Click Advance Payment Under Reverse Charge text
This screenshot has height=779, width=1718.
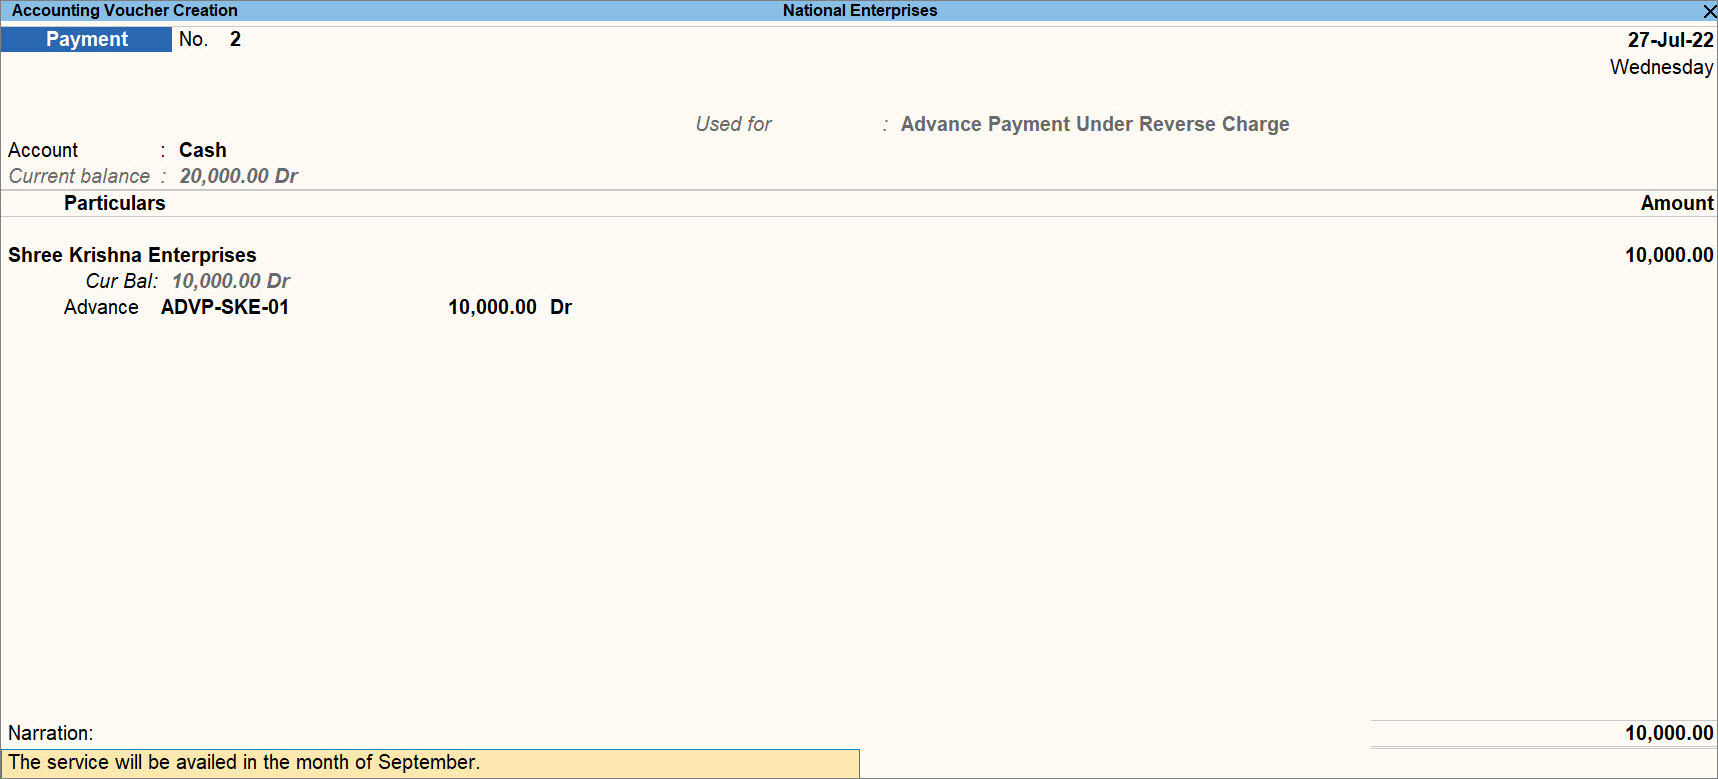[1095, 124]
